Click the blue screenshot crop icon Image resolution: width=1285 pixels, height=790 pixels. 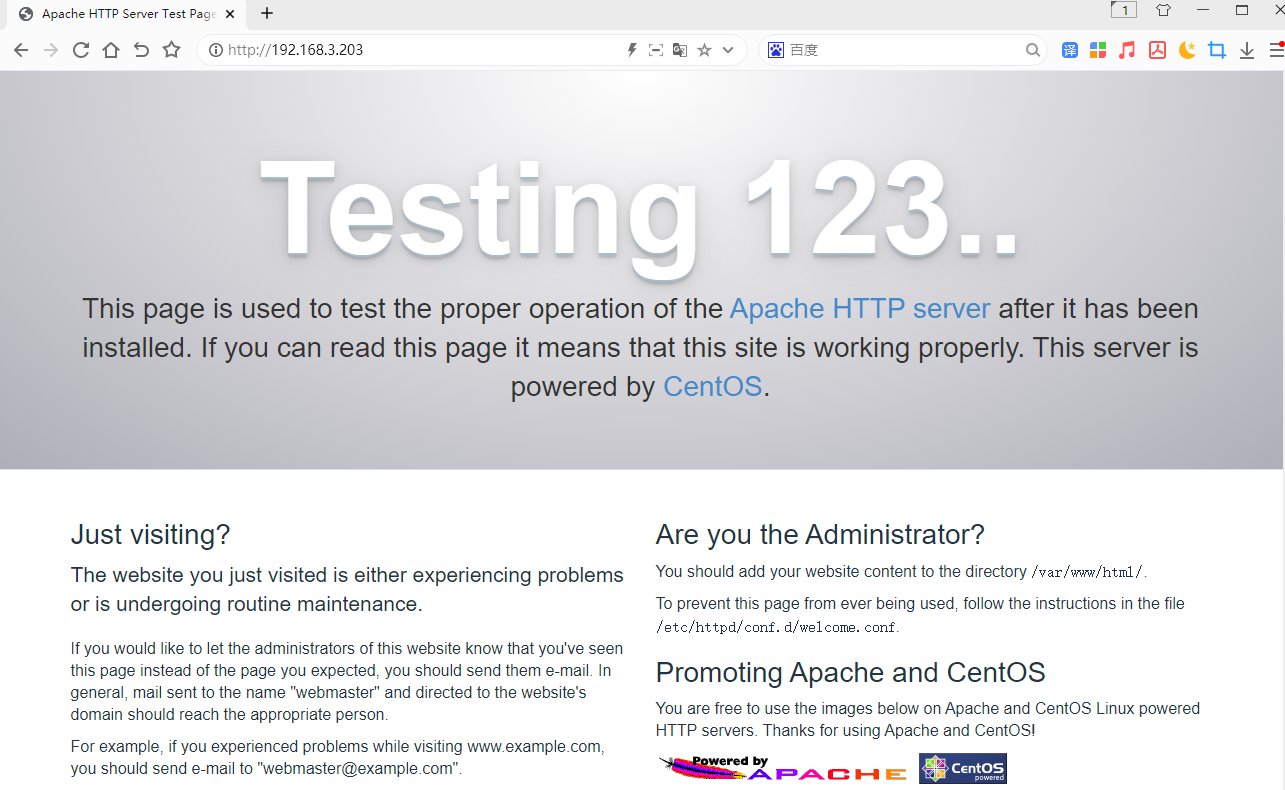(1217, 50)
